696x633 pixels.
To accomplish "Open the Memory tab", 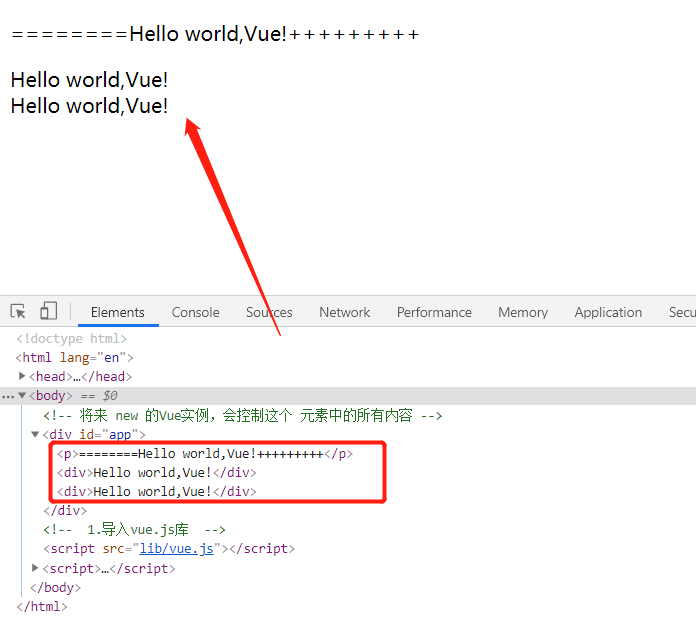I will (523, 312).
